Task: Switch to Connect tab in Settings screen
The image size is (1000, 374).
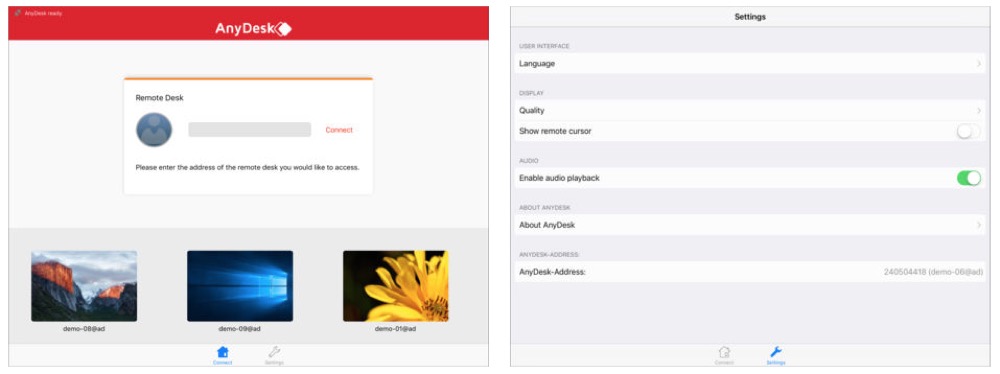Action: pos(724,355)
